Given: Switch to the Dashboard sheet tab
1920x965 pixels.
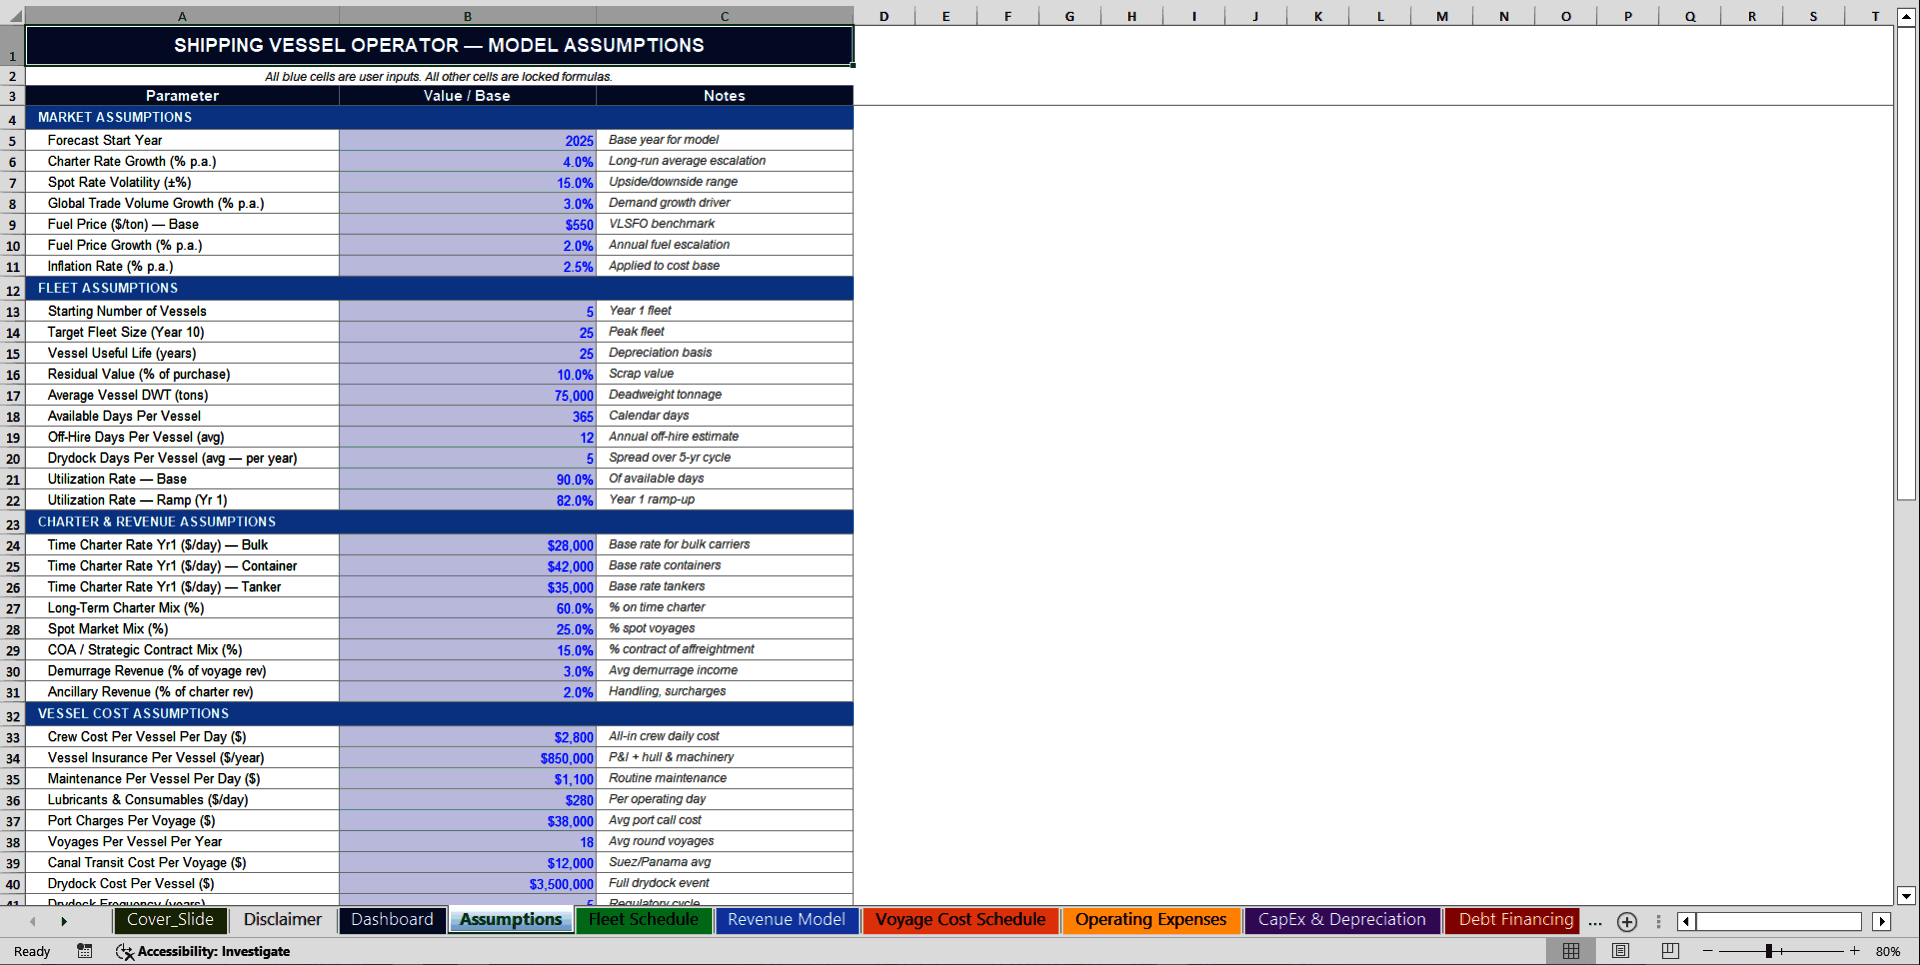Looking at the screenshot, I should 392,919.
